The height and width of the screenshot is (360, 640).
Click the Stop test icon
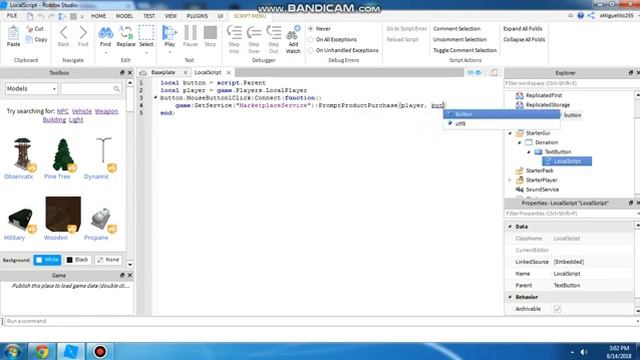(x=210, y=33)
